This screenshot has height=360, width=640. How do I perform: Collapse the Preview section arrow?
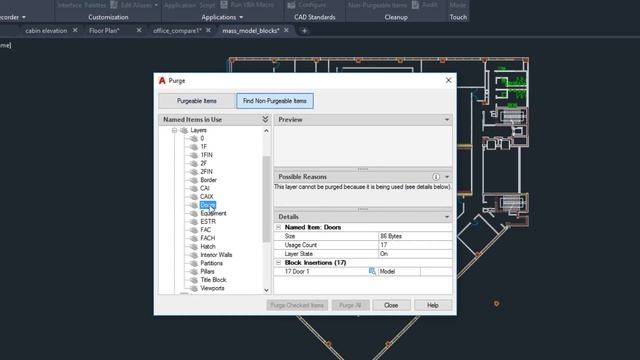pos(447,120)
